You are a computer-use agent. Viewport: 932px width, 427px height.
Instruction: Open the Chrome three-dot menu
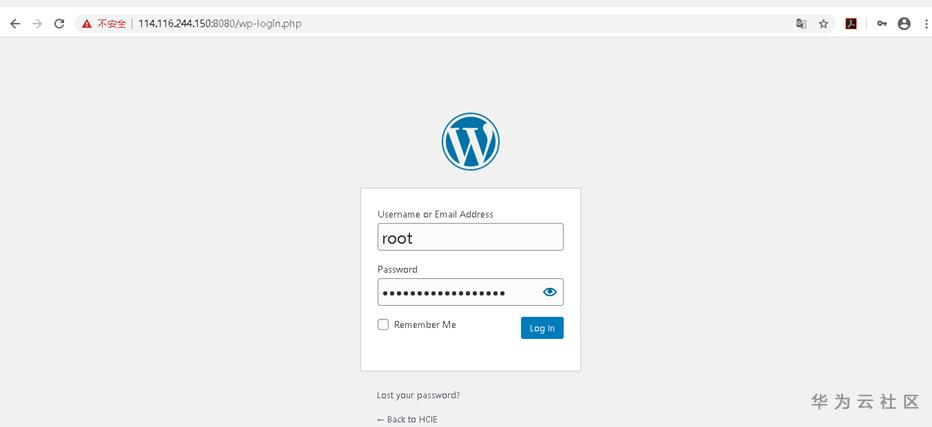[x=927, y=24]
